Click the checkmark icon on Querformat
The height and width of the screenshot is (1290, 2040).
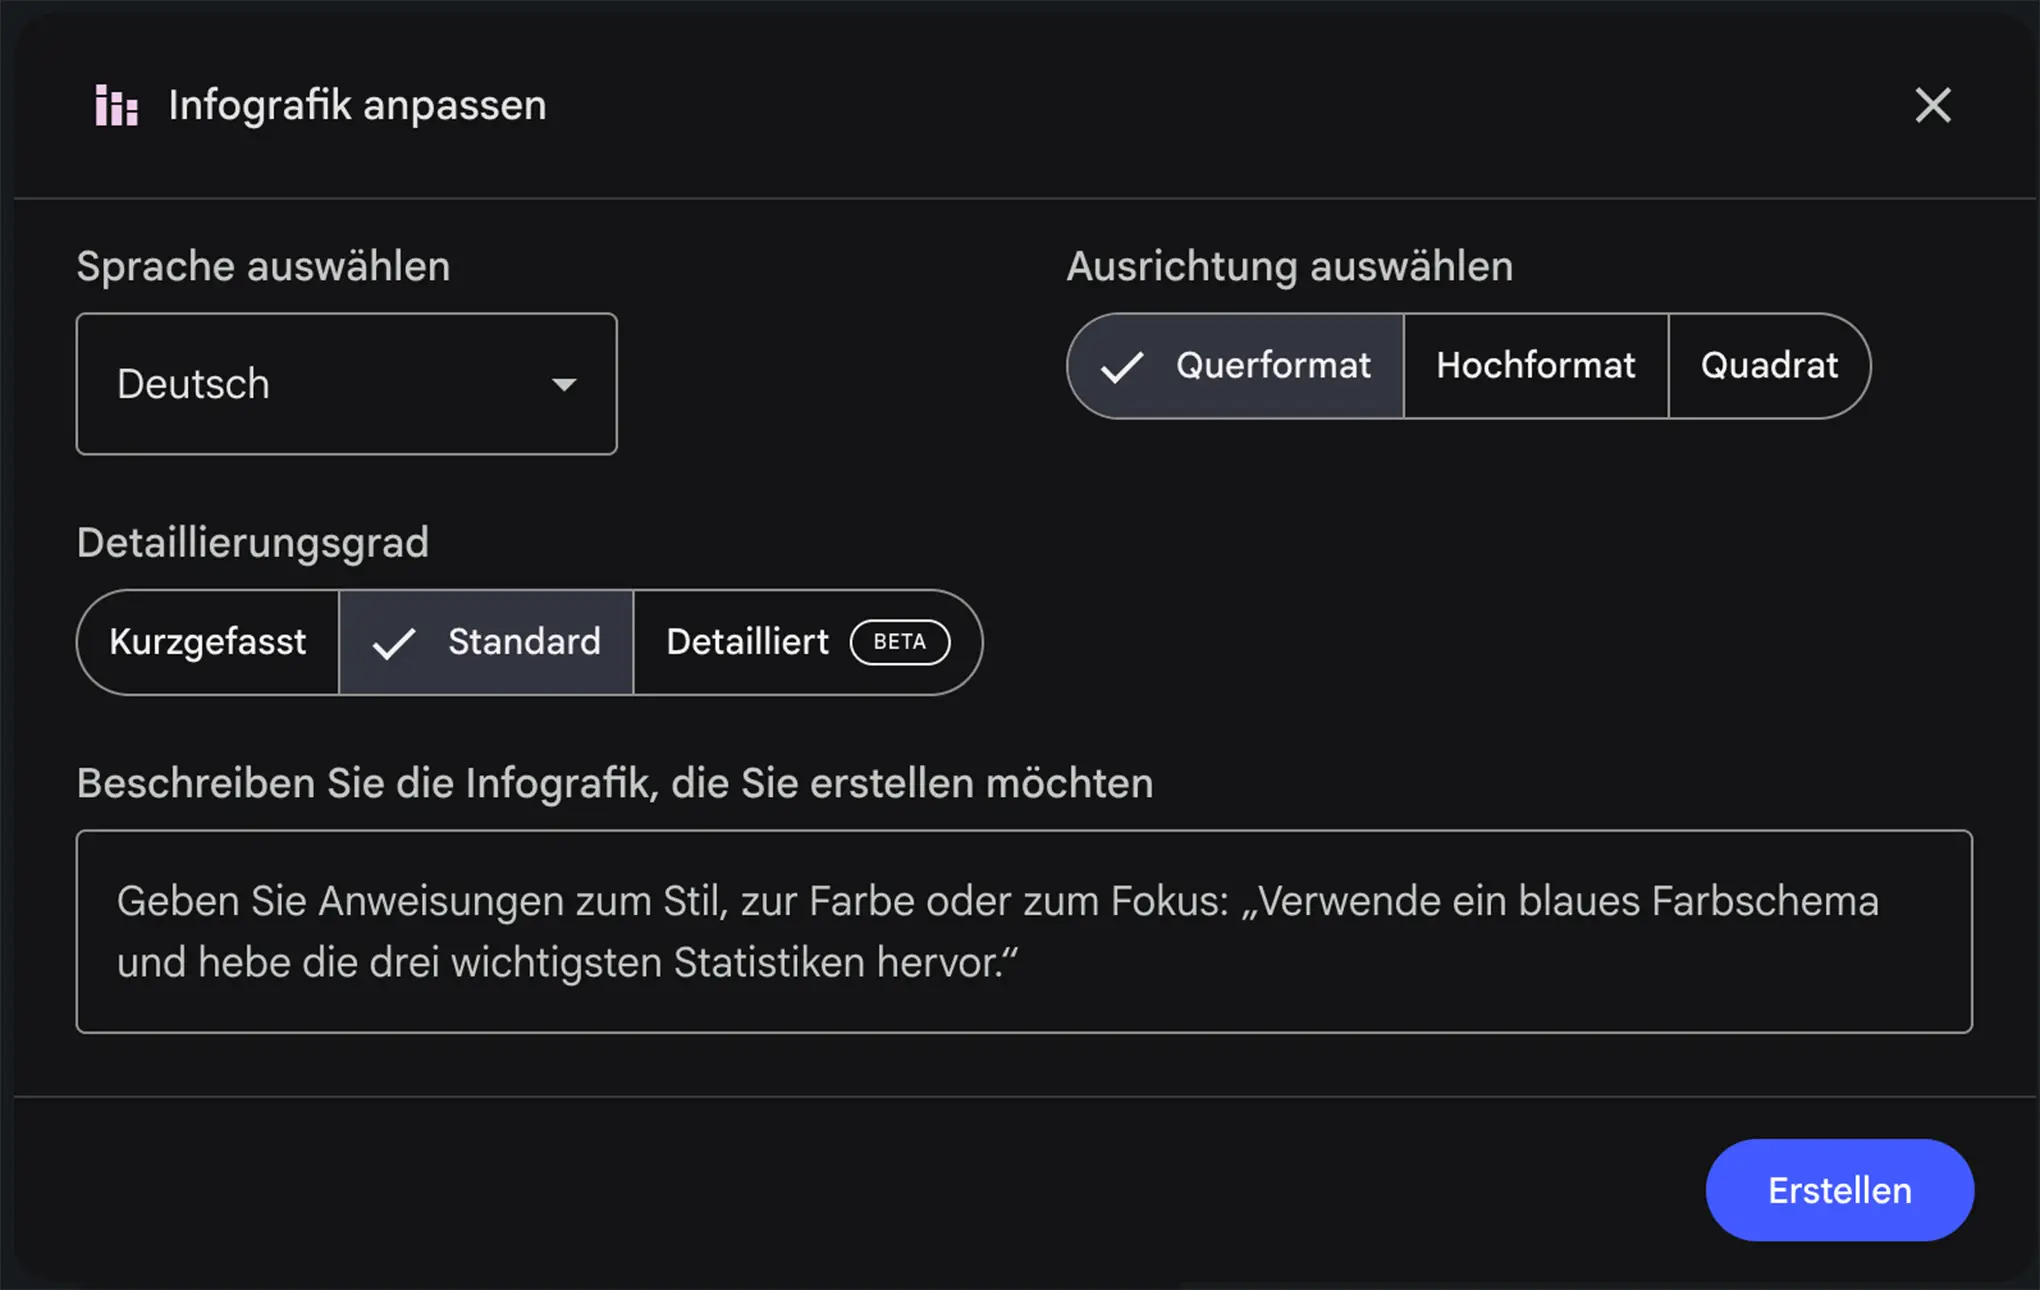click(1121, 367)
